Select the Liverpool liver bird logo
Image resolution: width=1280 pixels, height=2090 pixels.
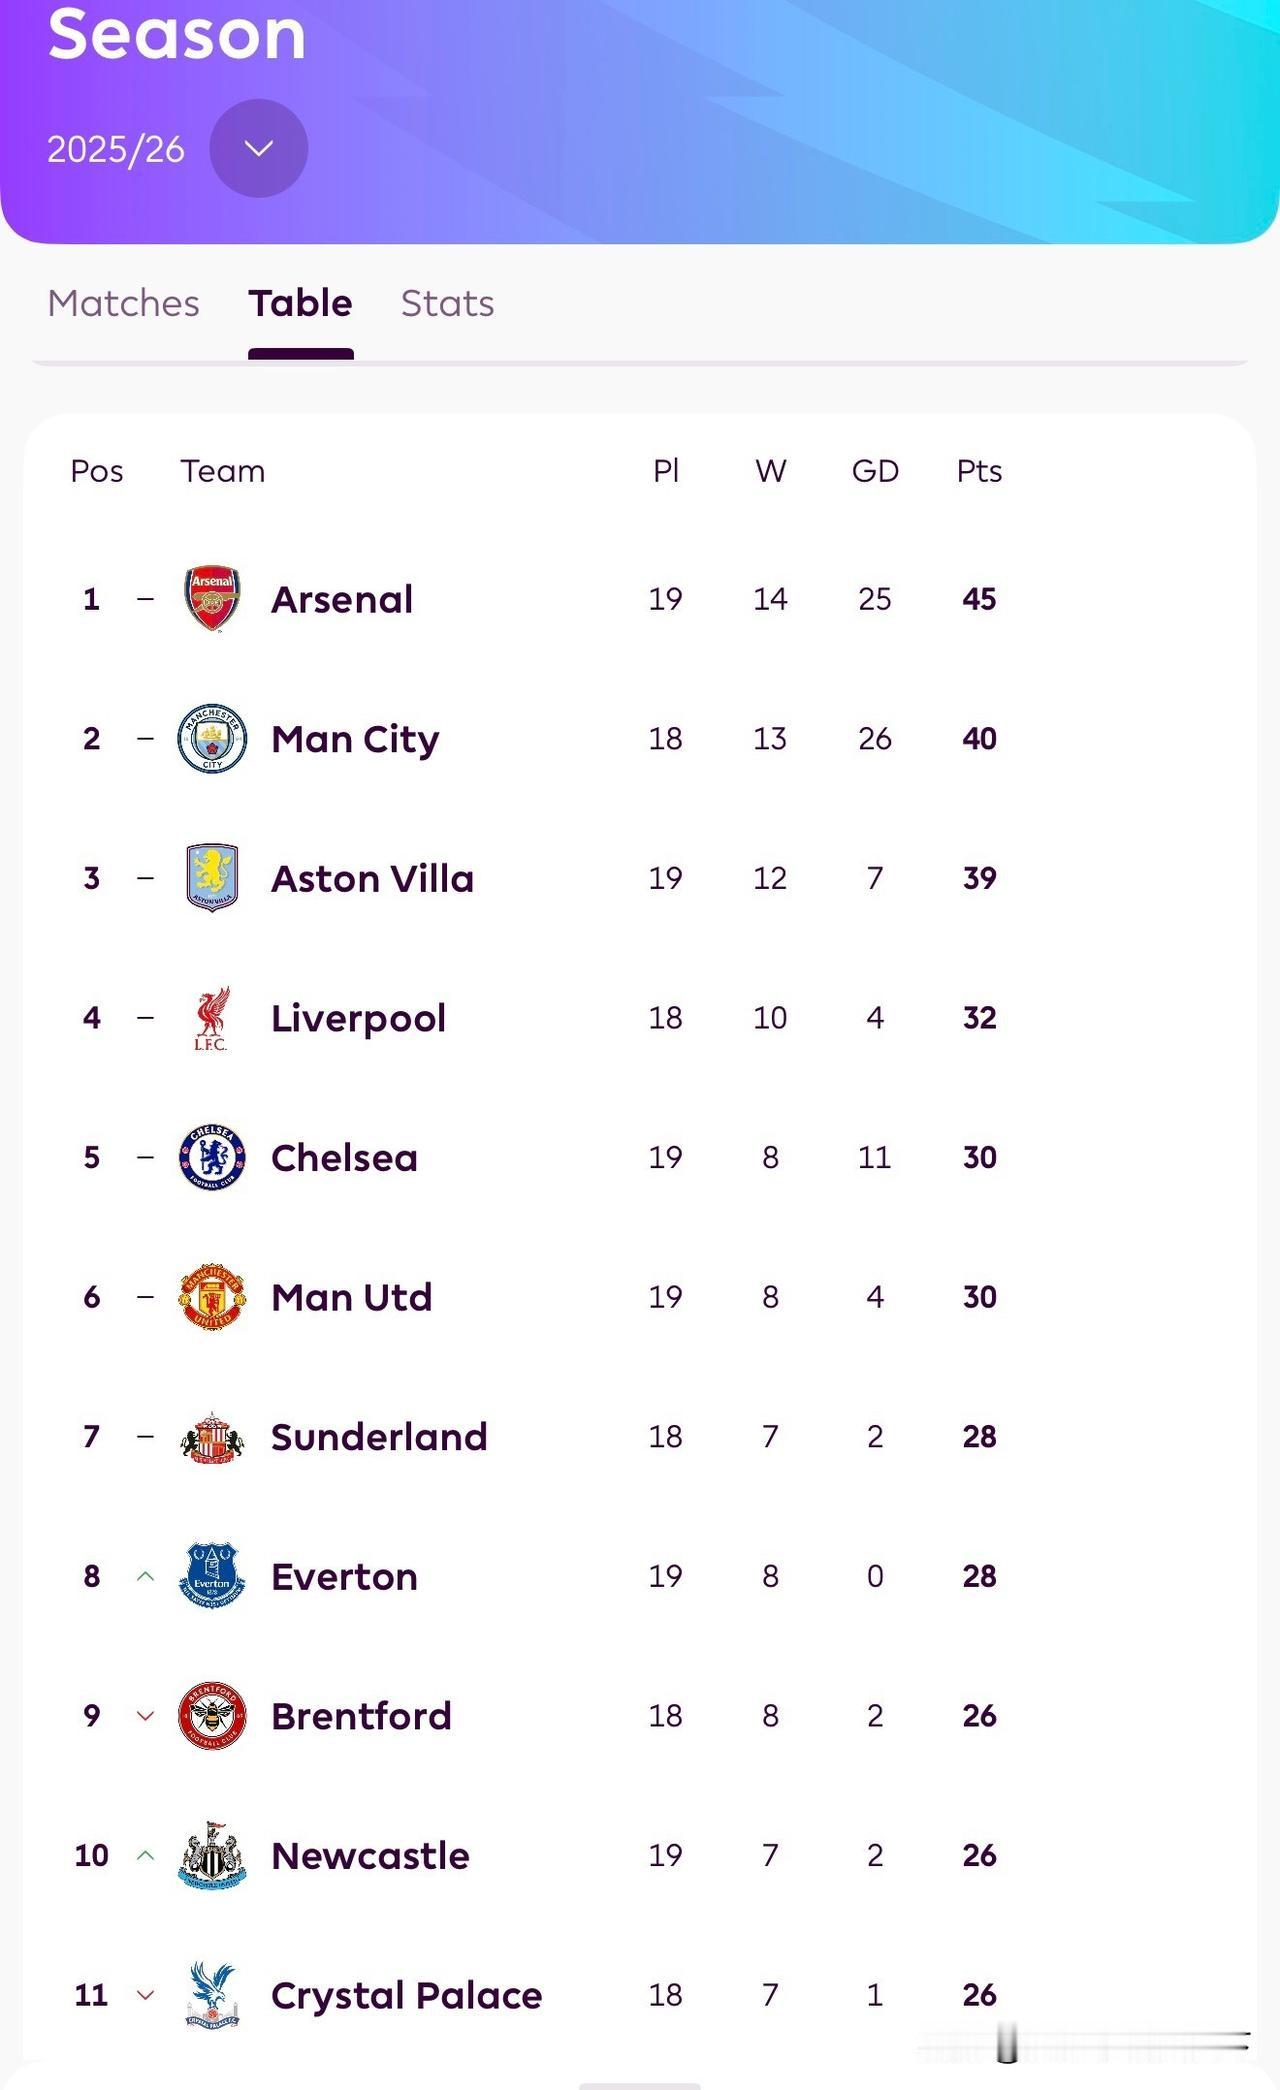(212, 1018)
